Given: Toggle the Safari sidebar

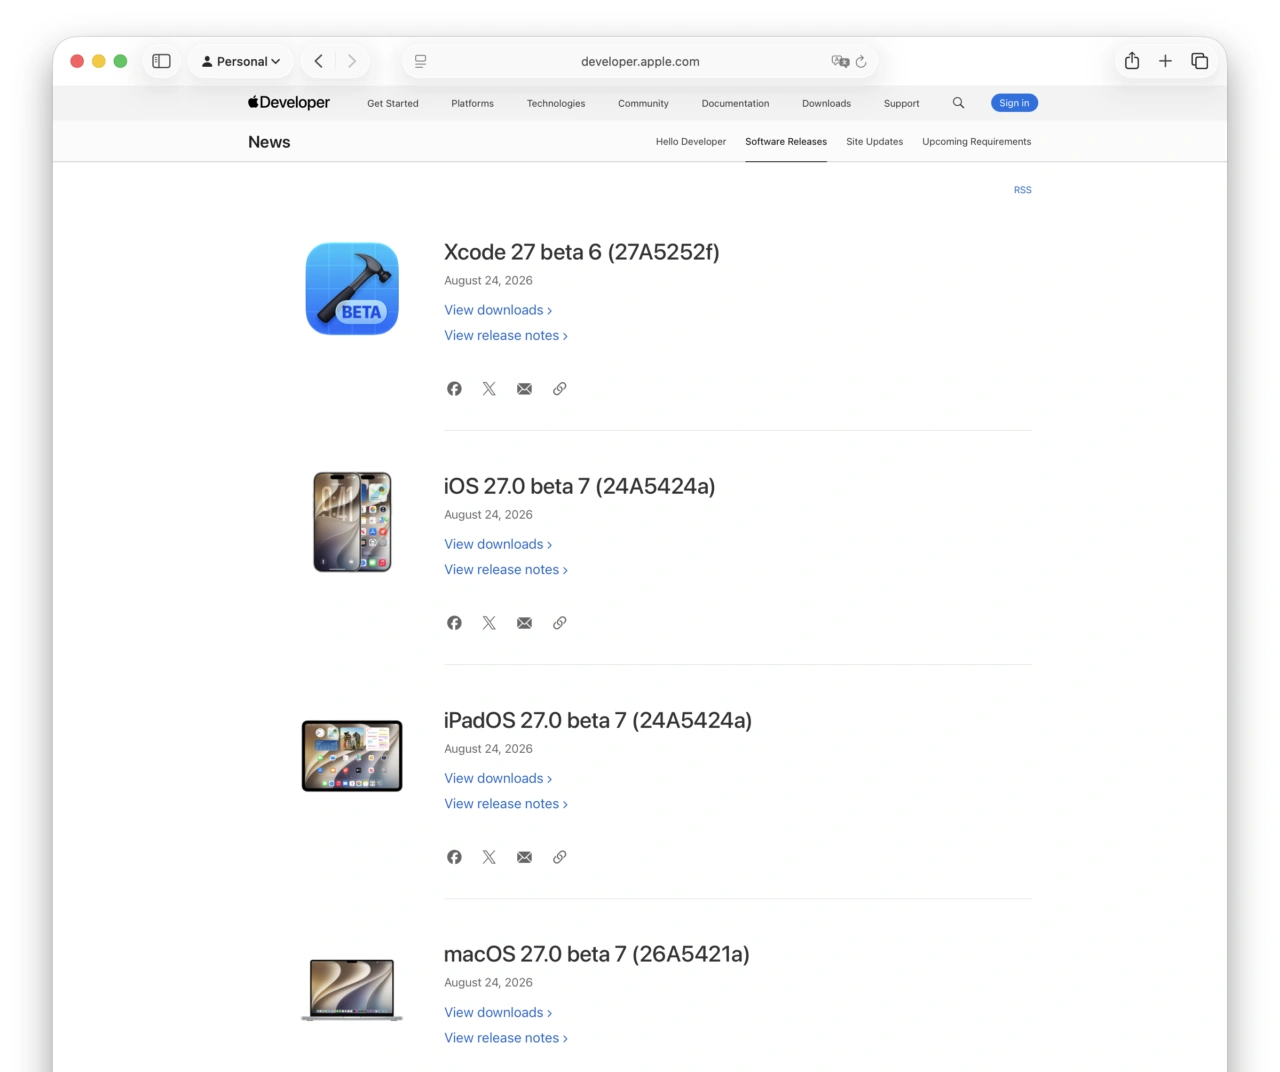Looking at the screenshot, I should (x=161, y=61).
